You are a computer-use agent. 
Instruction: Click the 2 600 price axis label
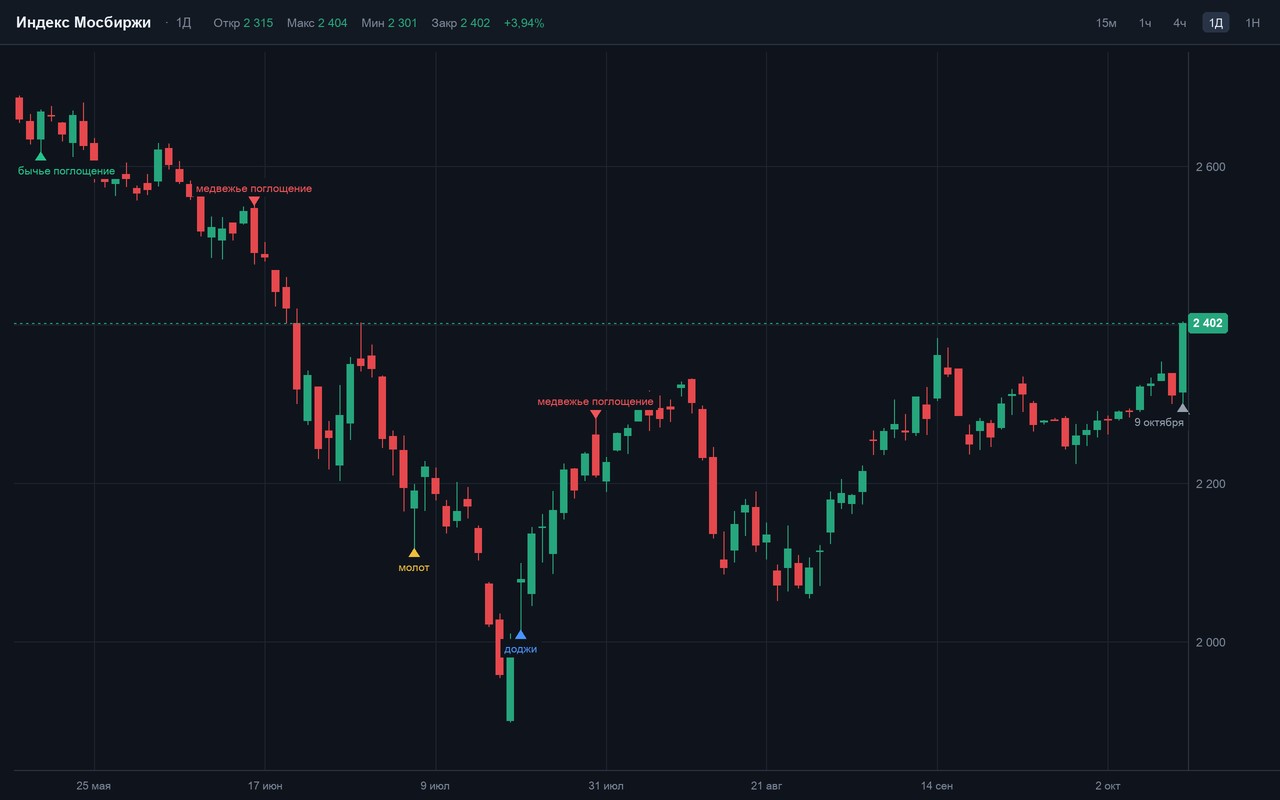point(1210,167)
